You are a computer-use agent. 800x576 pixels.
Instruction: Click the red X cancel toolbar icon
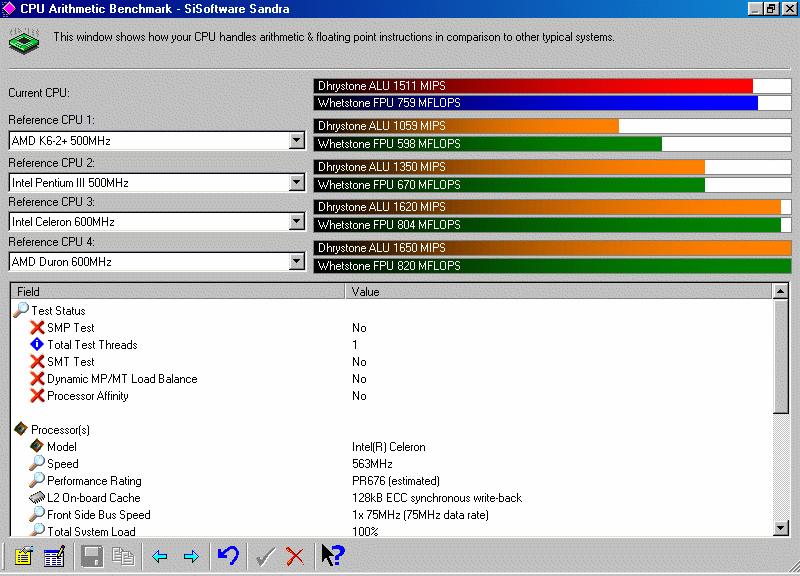[x=295, y=556]
